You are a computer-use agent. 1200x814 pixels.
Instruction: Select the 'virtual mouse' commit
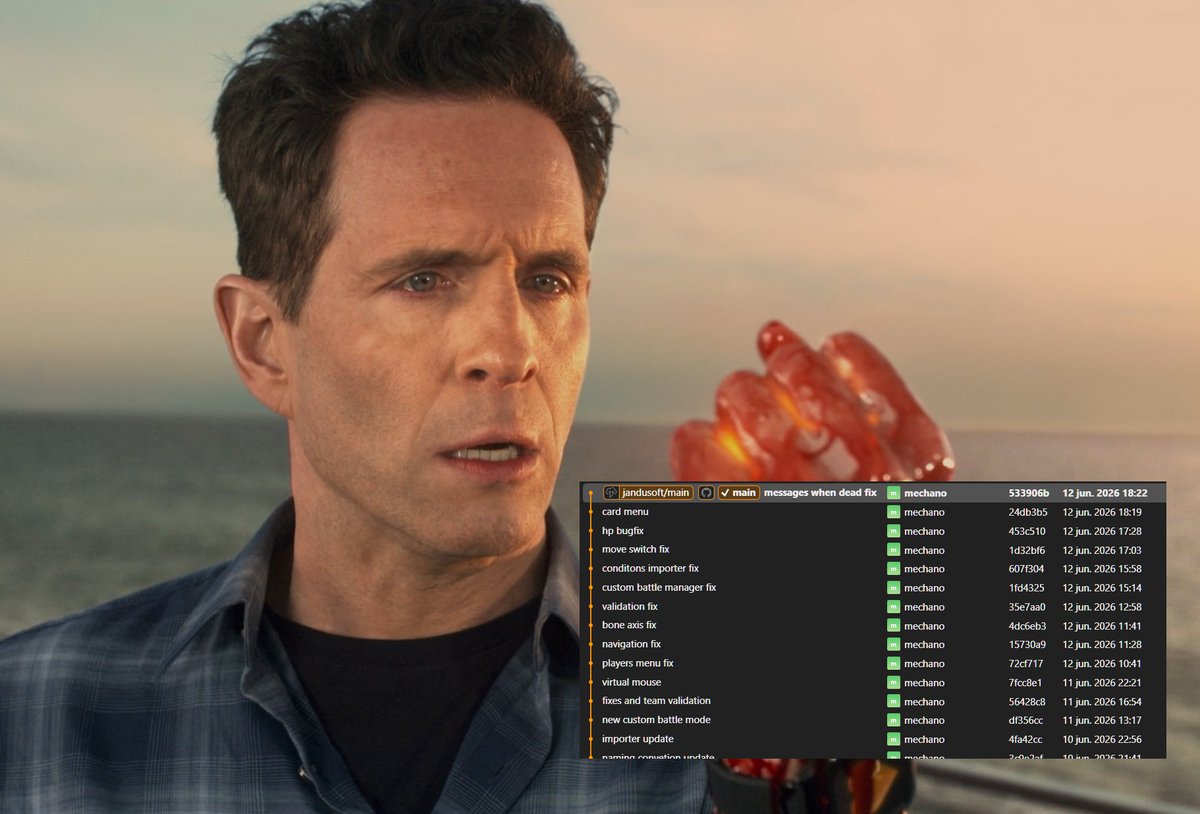pyautogui.click(x=631, y=683)
